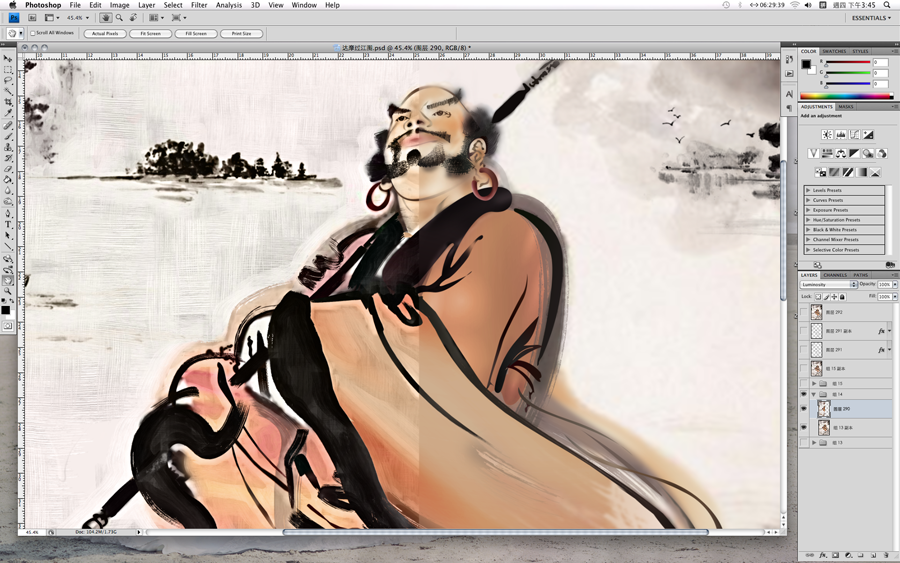Show layer 图层 291 副本 via visibility box
The width and height of the screenshot is (900, 563).
click(x=804, y=331)
